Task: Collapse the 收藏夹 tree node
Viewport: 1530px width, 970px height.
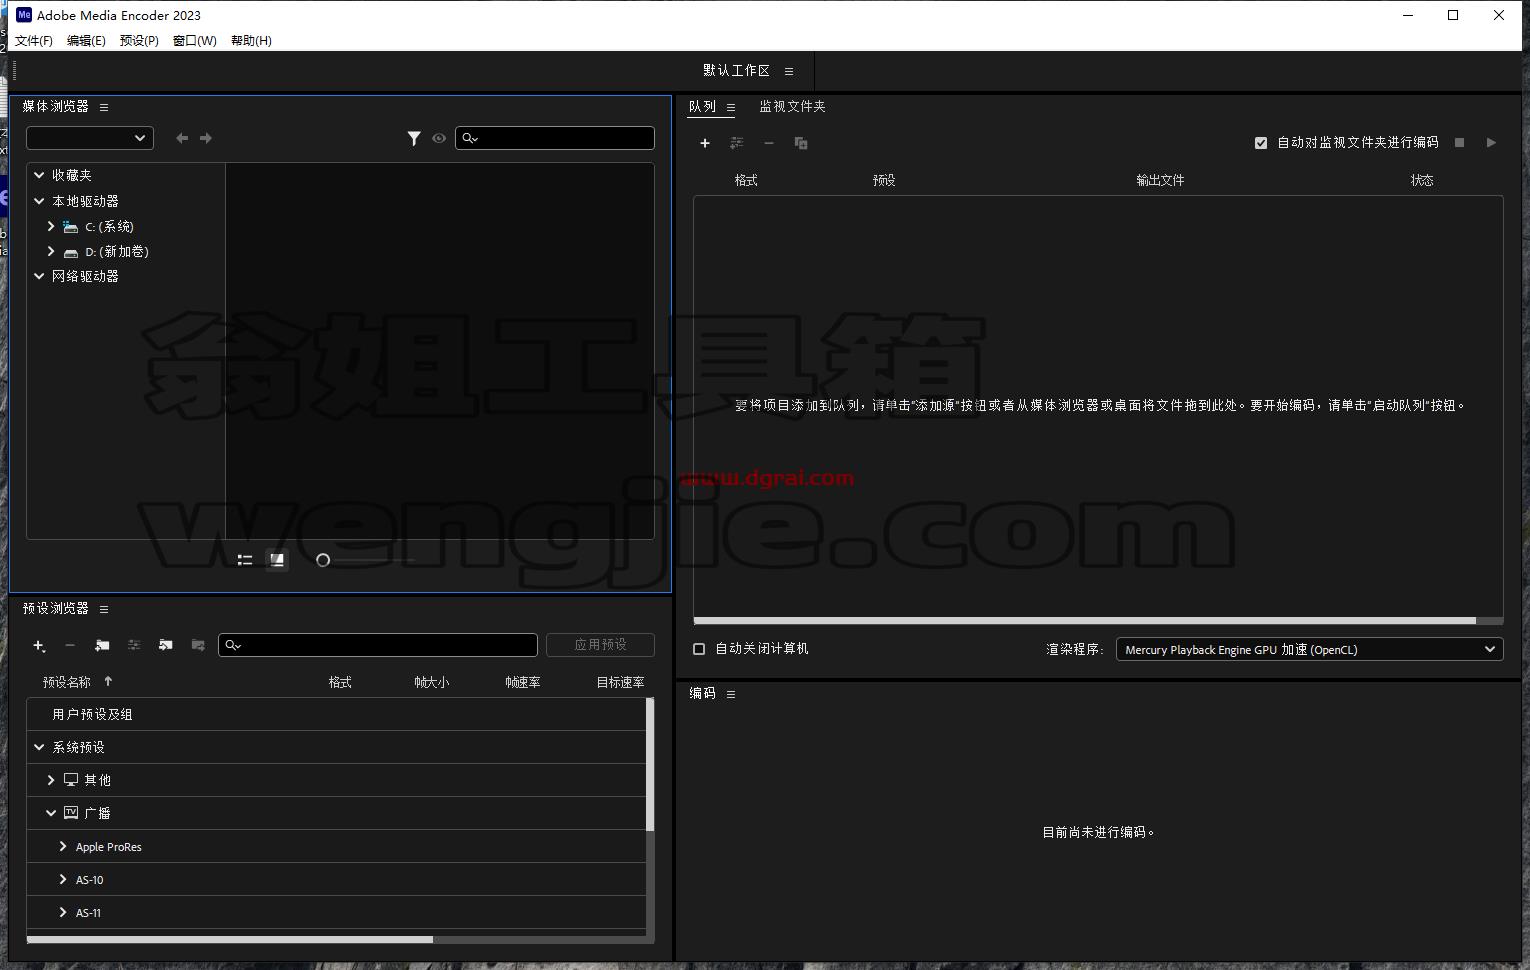Action: pyautogui.click(x=39, y=175)
